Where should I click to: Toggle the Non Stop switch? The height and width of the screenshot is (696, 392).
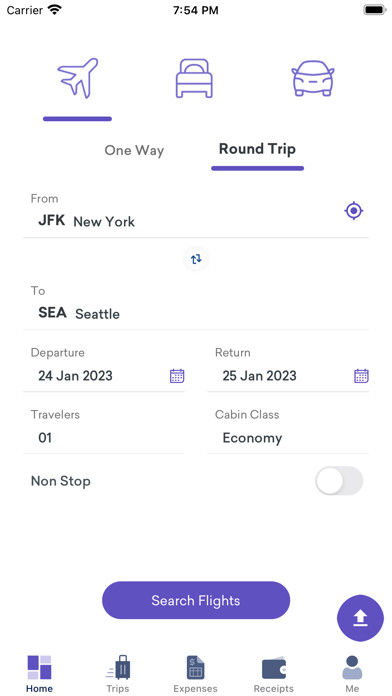point(339,481)
